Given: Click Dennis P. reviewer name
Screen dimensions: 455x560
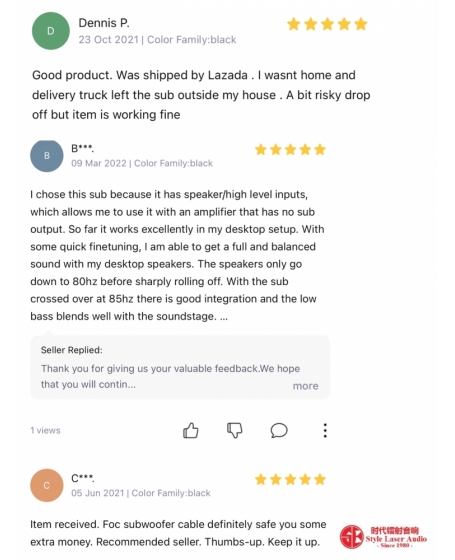Looking at the screenshot, I should [104, 23].
